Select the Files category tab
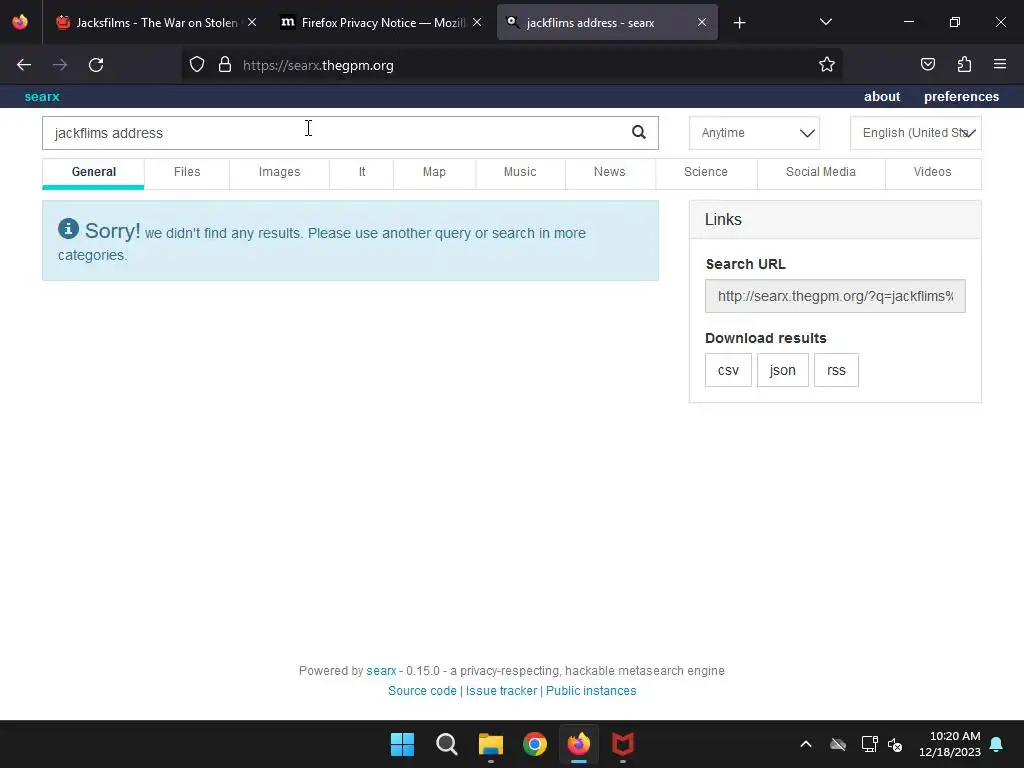Image resolution: width=1024 pixels, height=768 pixels. click(x=187, y=172)
